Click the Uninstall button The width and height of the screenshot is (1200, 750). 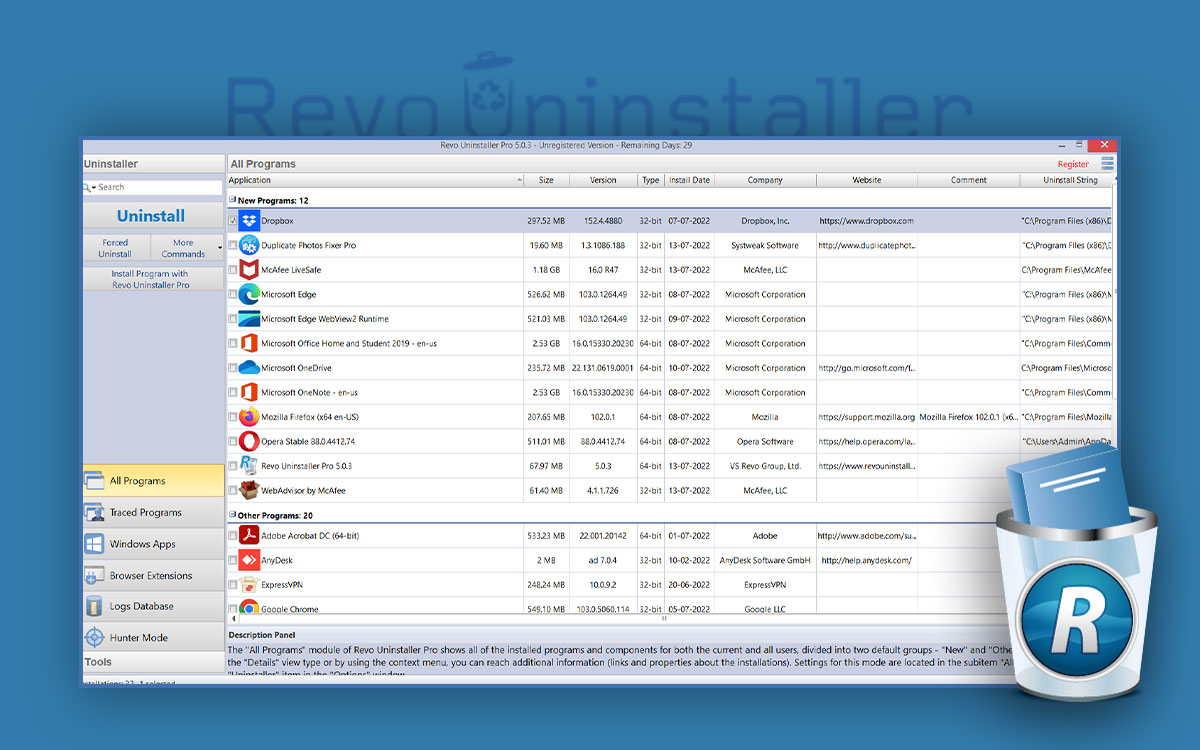tap(152, 215)
